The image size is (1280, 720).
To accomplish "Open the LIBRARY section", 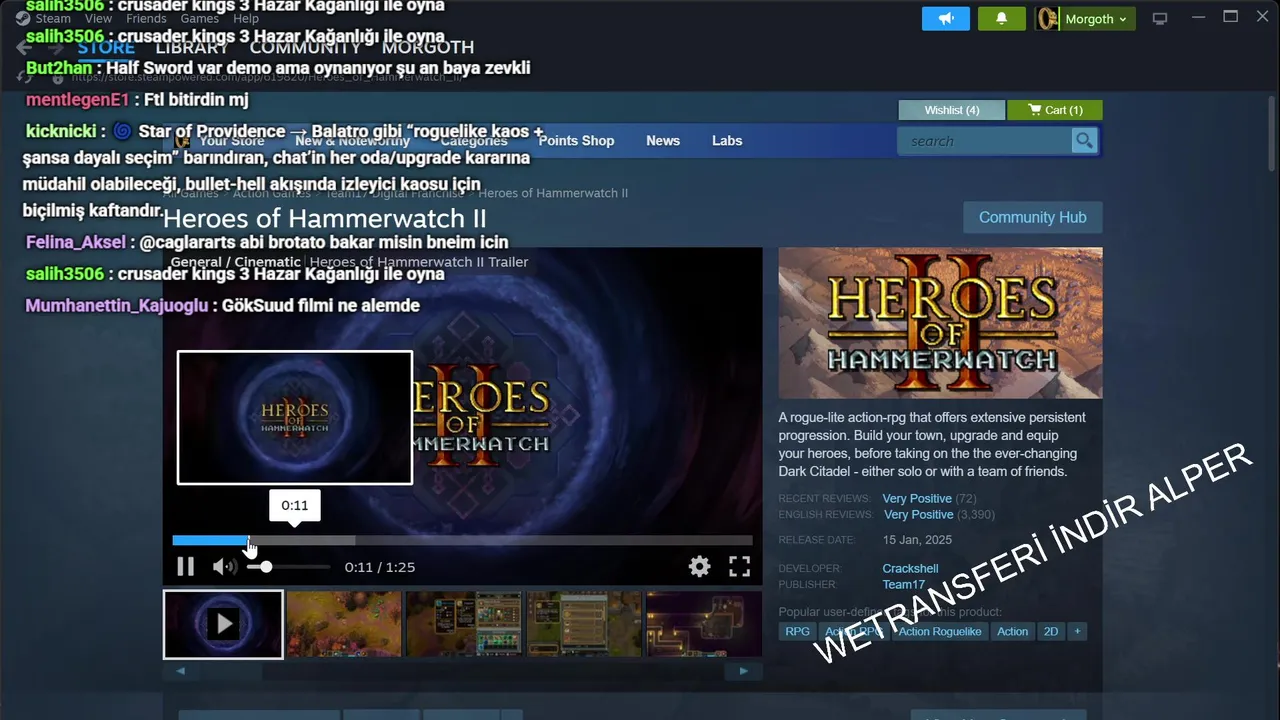I will point(192,47).
